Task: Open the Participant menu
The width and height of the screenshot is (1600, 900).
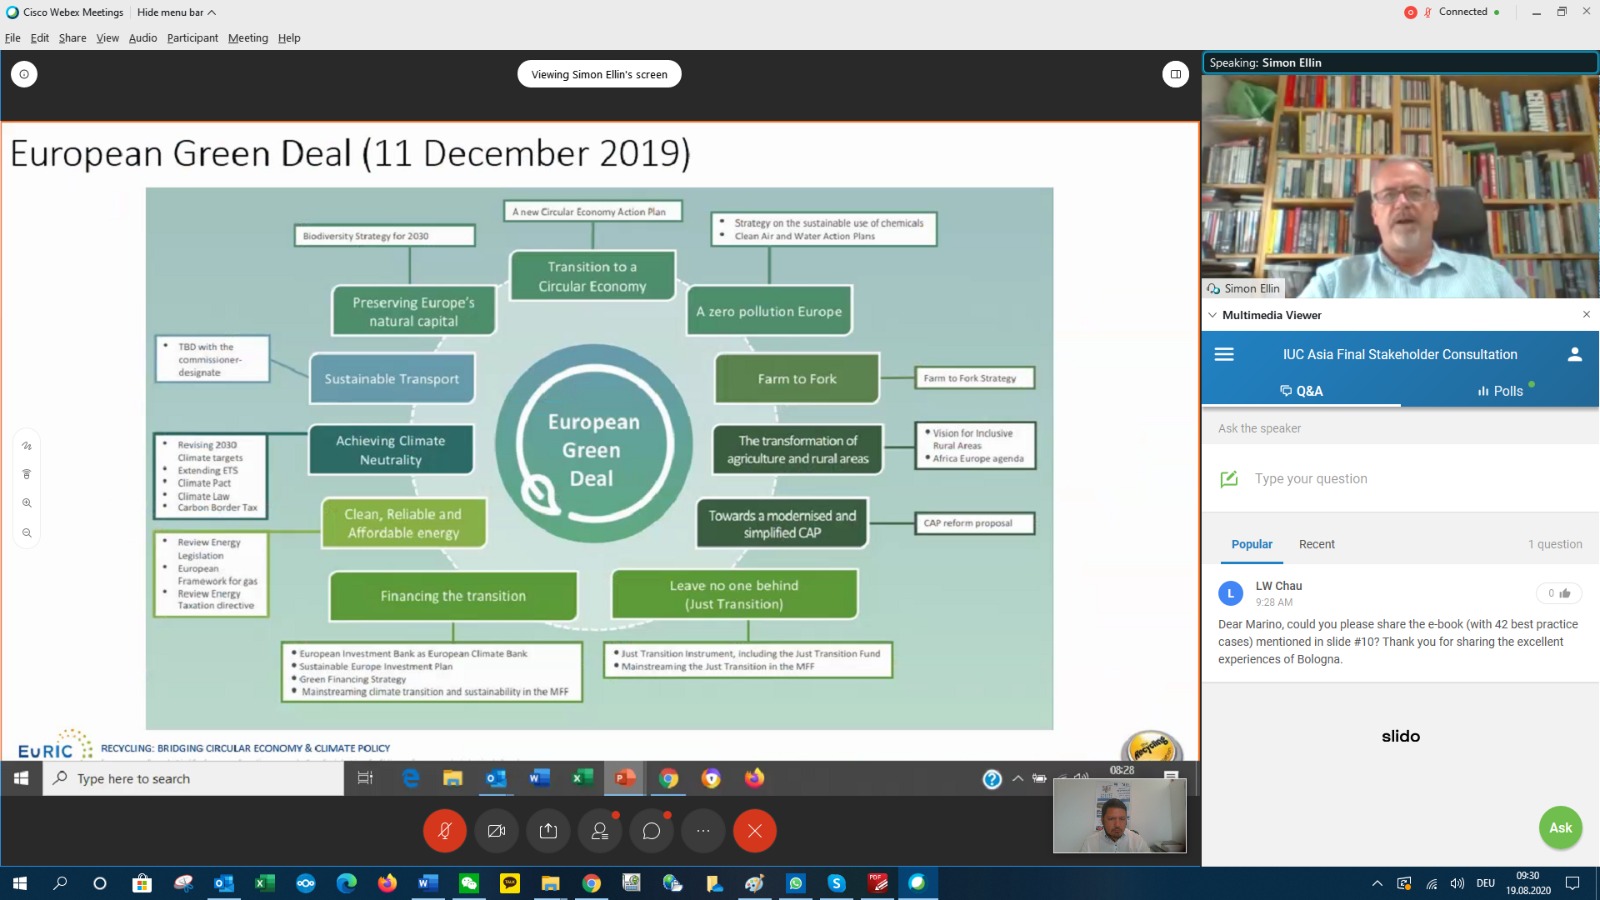Action: (192, 38)
